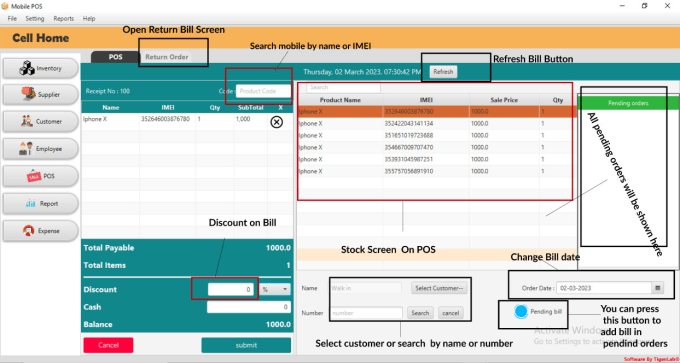Click the 1,000 subtotal cell in bill
Screen dimensions: 680x363
coord(243,119)
